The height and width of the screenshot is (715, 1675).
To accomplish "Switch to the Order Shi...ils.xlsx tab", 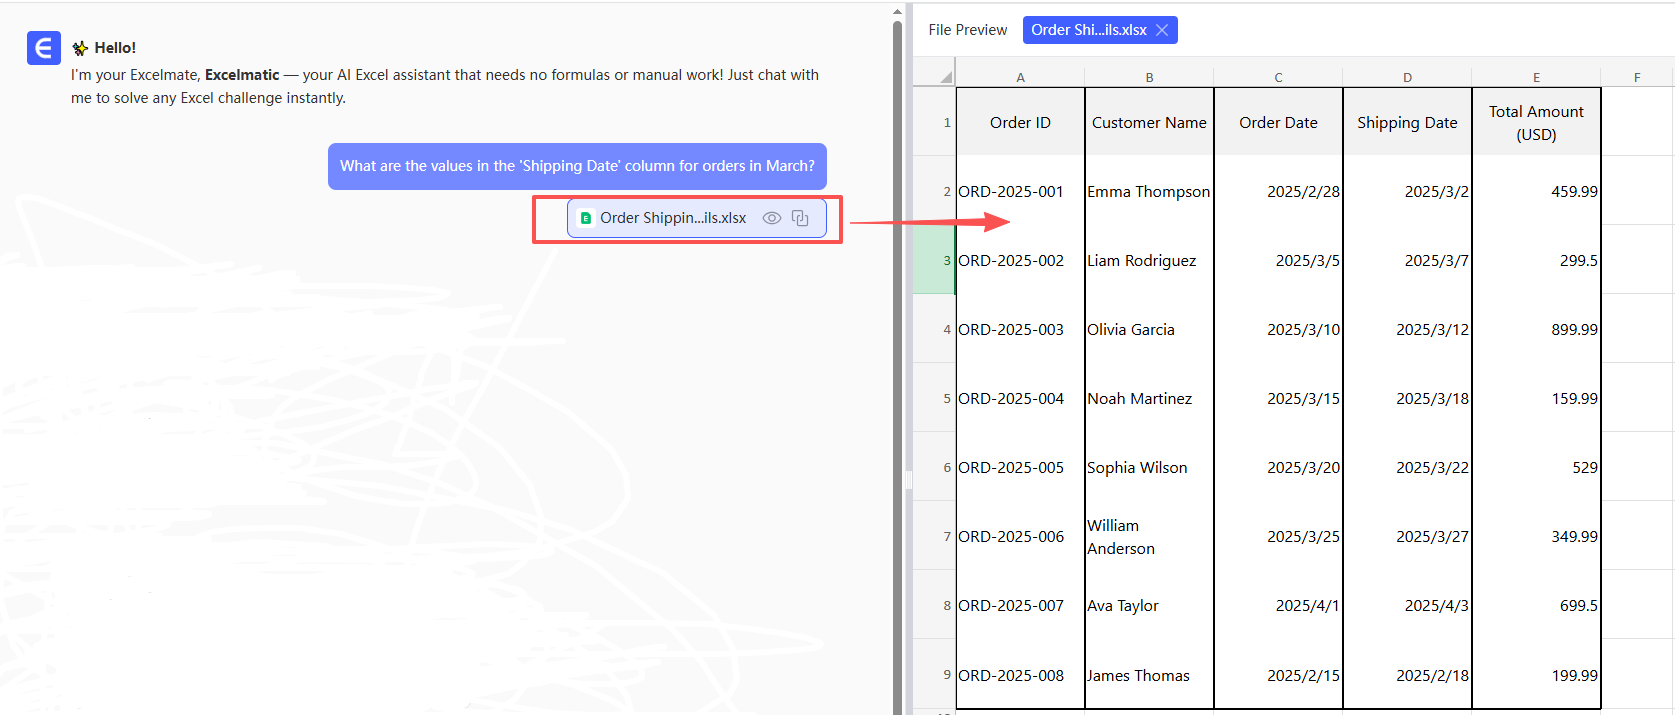I will pos(1088,30).
